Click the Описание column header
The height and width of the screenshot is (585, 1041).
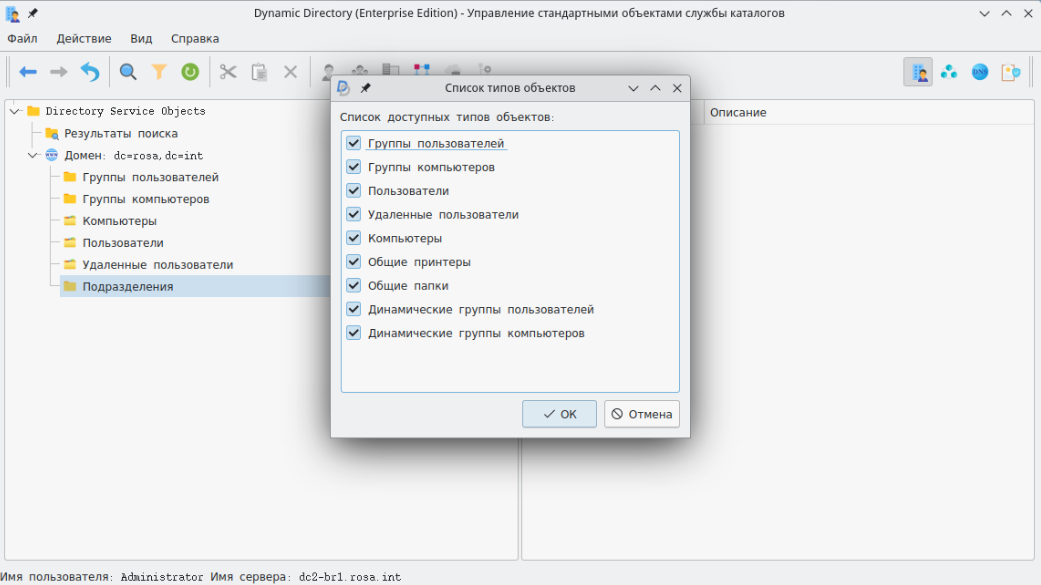(x=738, y=112)
